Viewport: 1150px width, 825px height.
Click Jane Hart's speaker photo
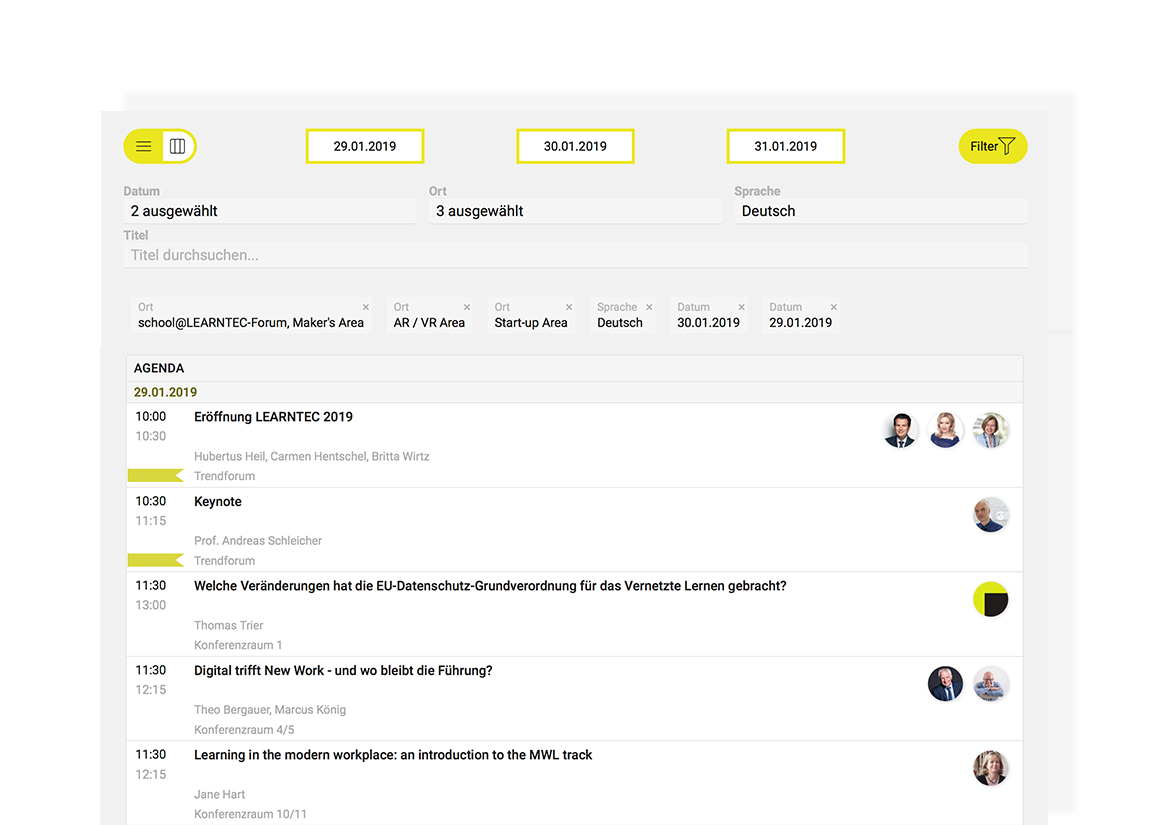point(991,768)
